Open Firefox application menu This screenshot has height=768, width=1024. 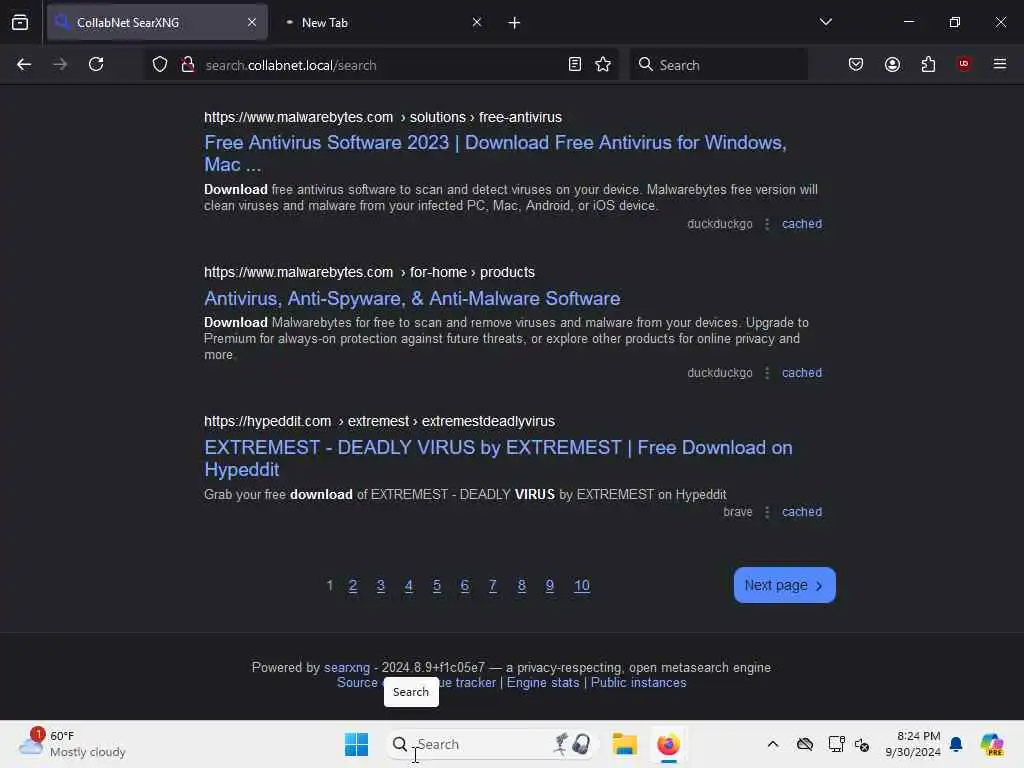[x=1000, y=64]
